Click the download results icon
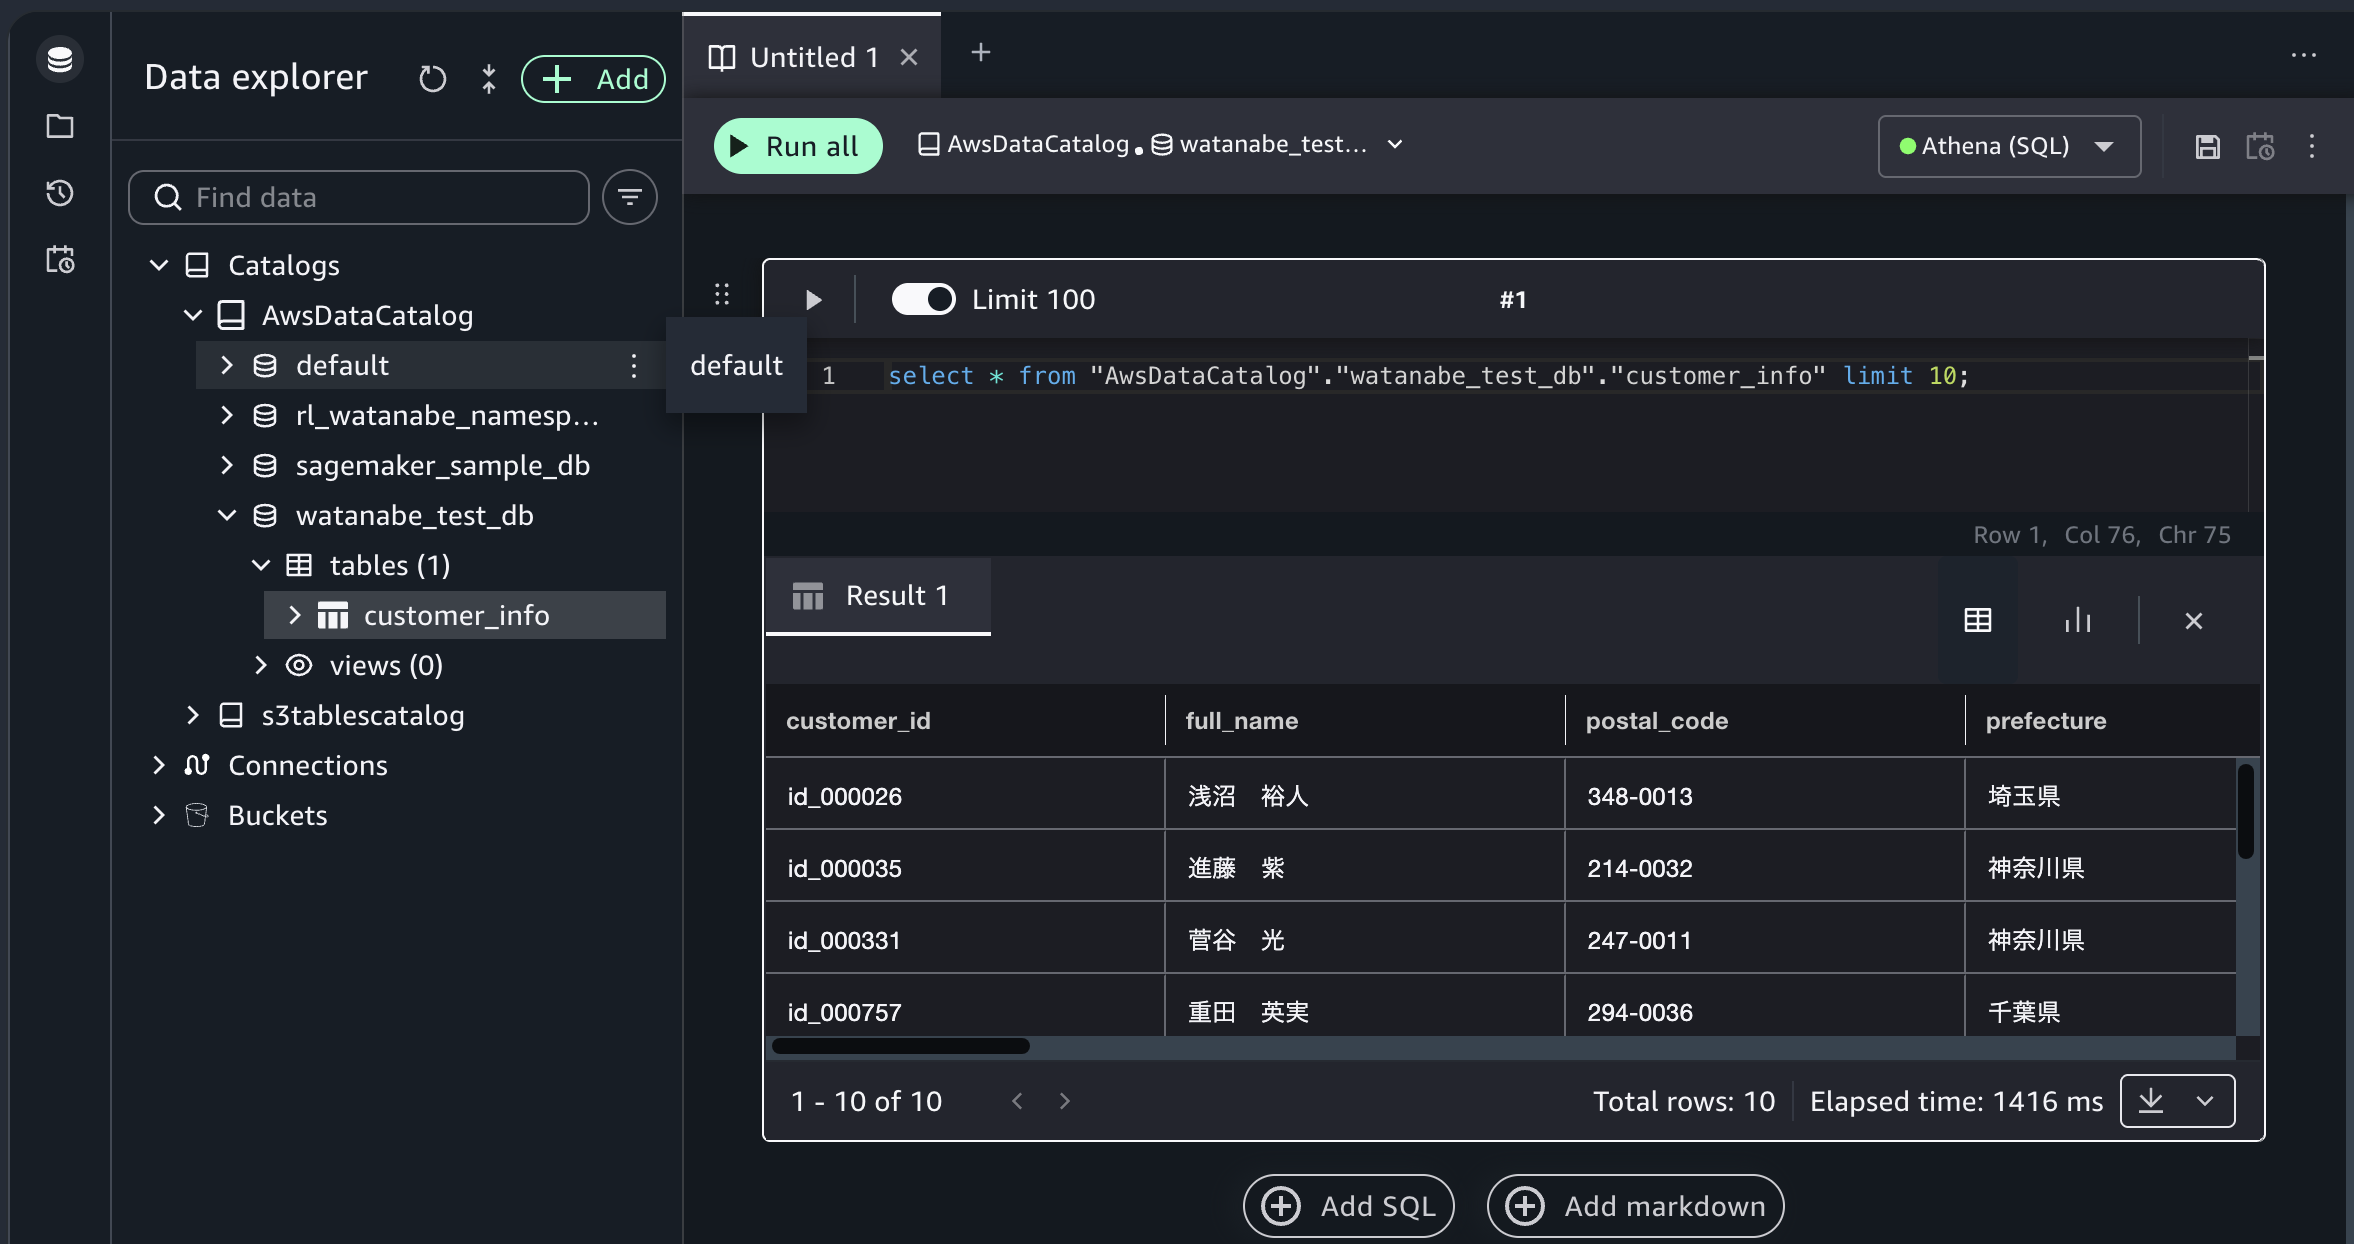 (2151, 1101)
